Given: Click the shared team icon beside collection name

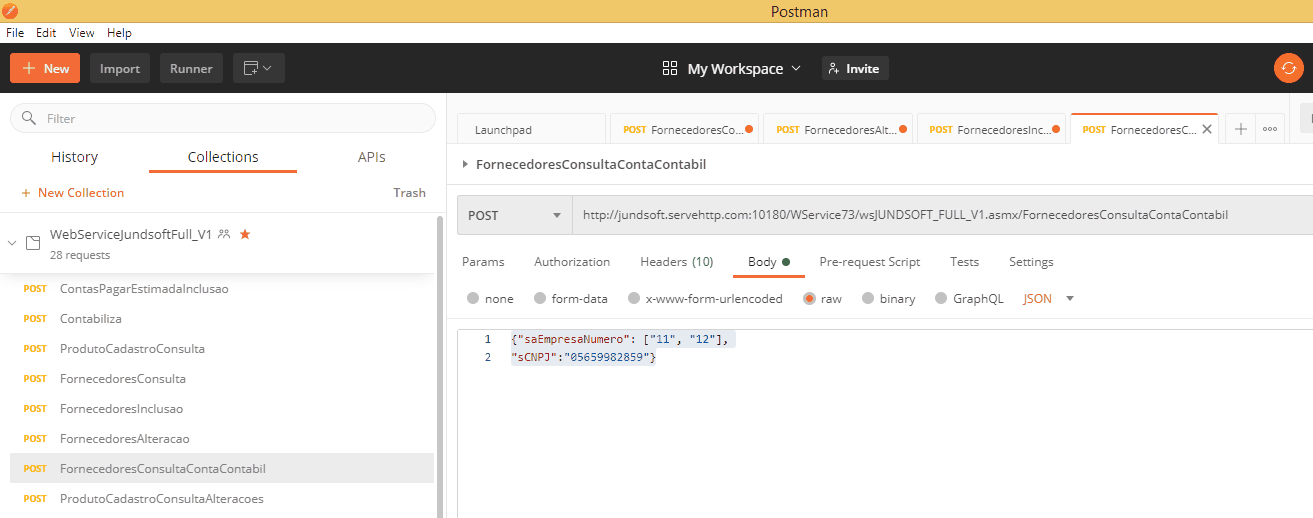Looking at the screenshot, I should 224,234.
